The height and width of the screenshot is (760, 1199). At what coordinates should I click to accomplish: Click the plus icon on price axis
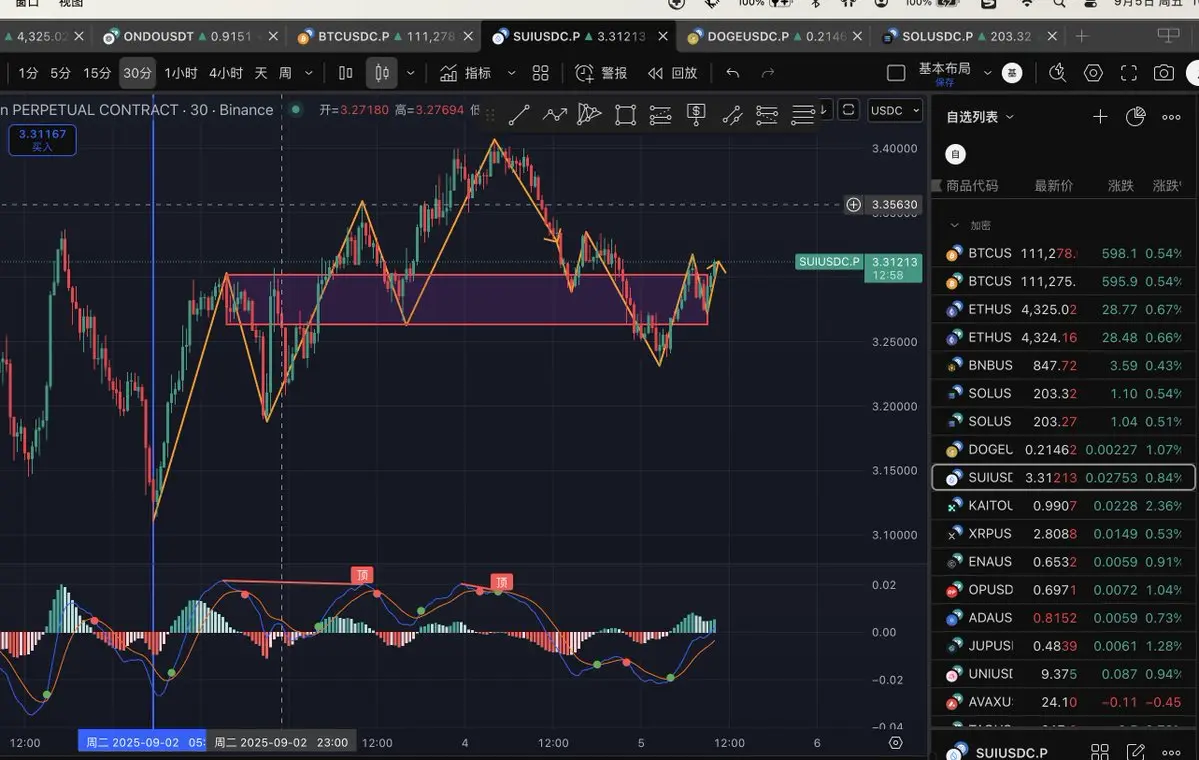click(853, 204)
